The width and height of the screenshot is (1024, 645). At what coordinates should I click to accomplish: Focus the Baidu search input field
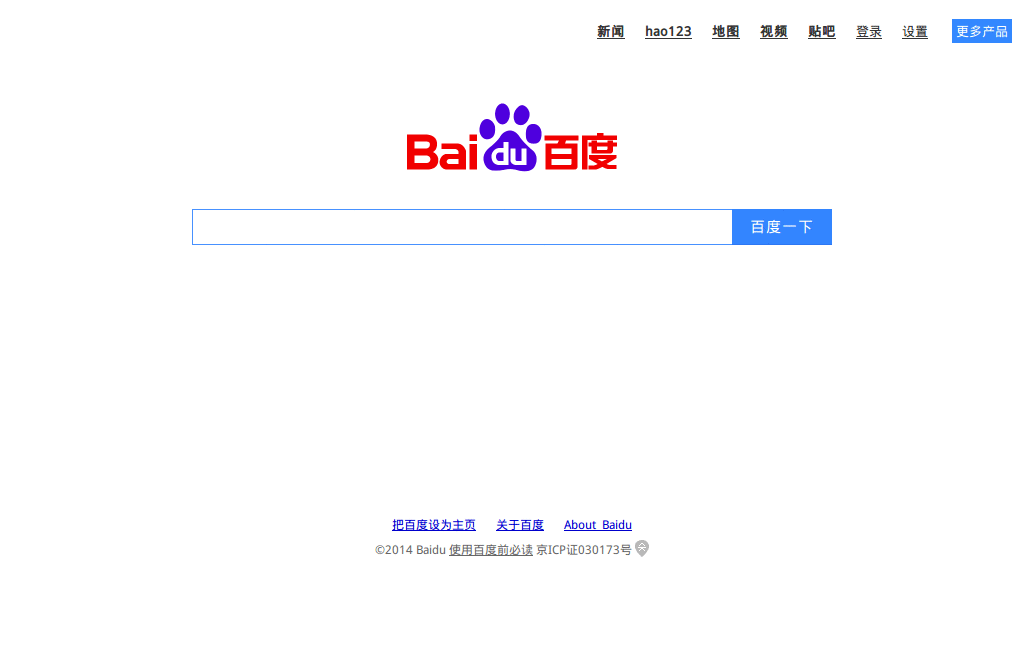coord(462,227)
